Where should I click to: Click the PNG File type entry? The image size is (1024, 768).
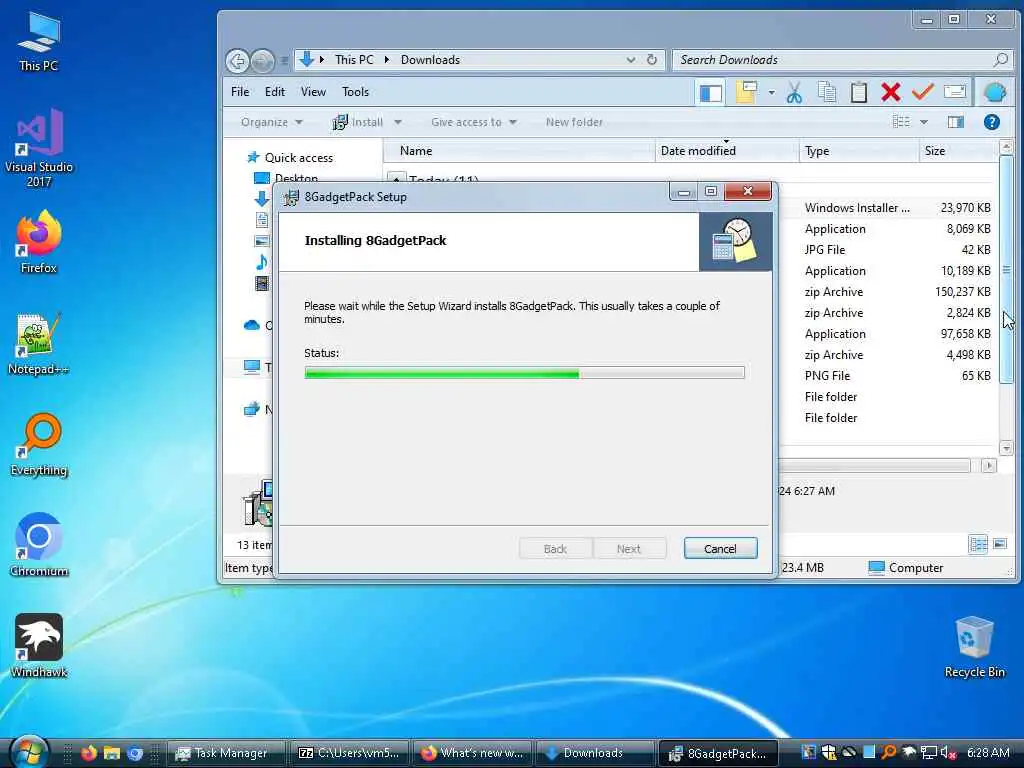[x=827, y=376]
